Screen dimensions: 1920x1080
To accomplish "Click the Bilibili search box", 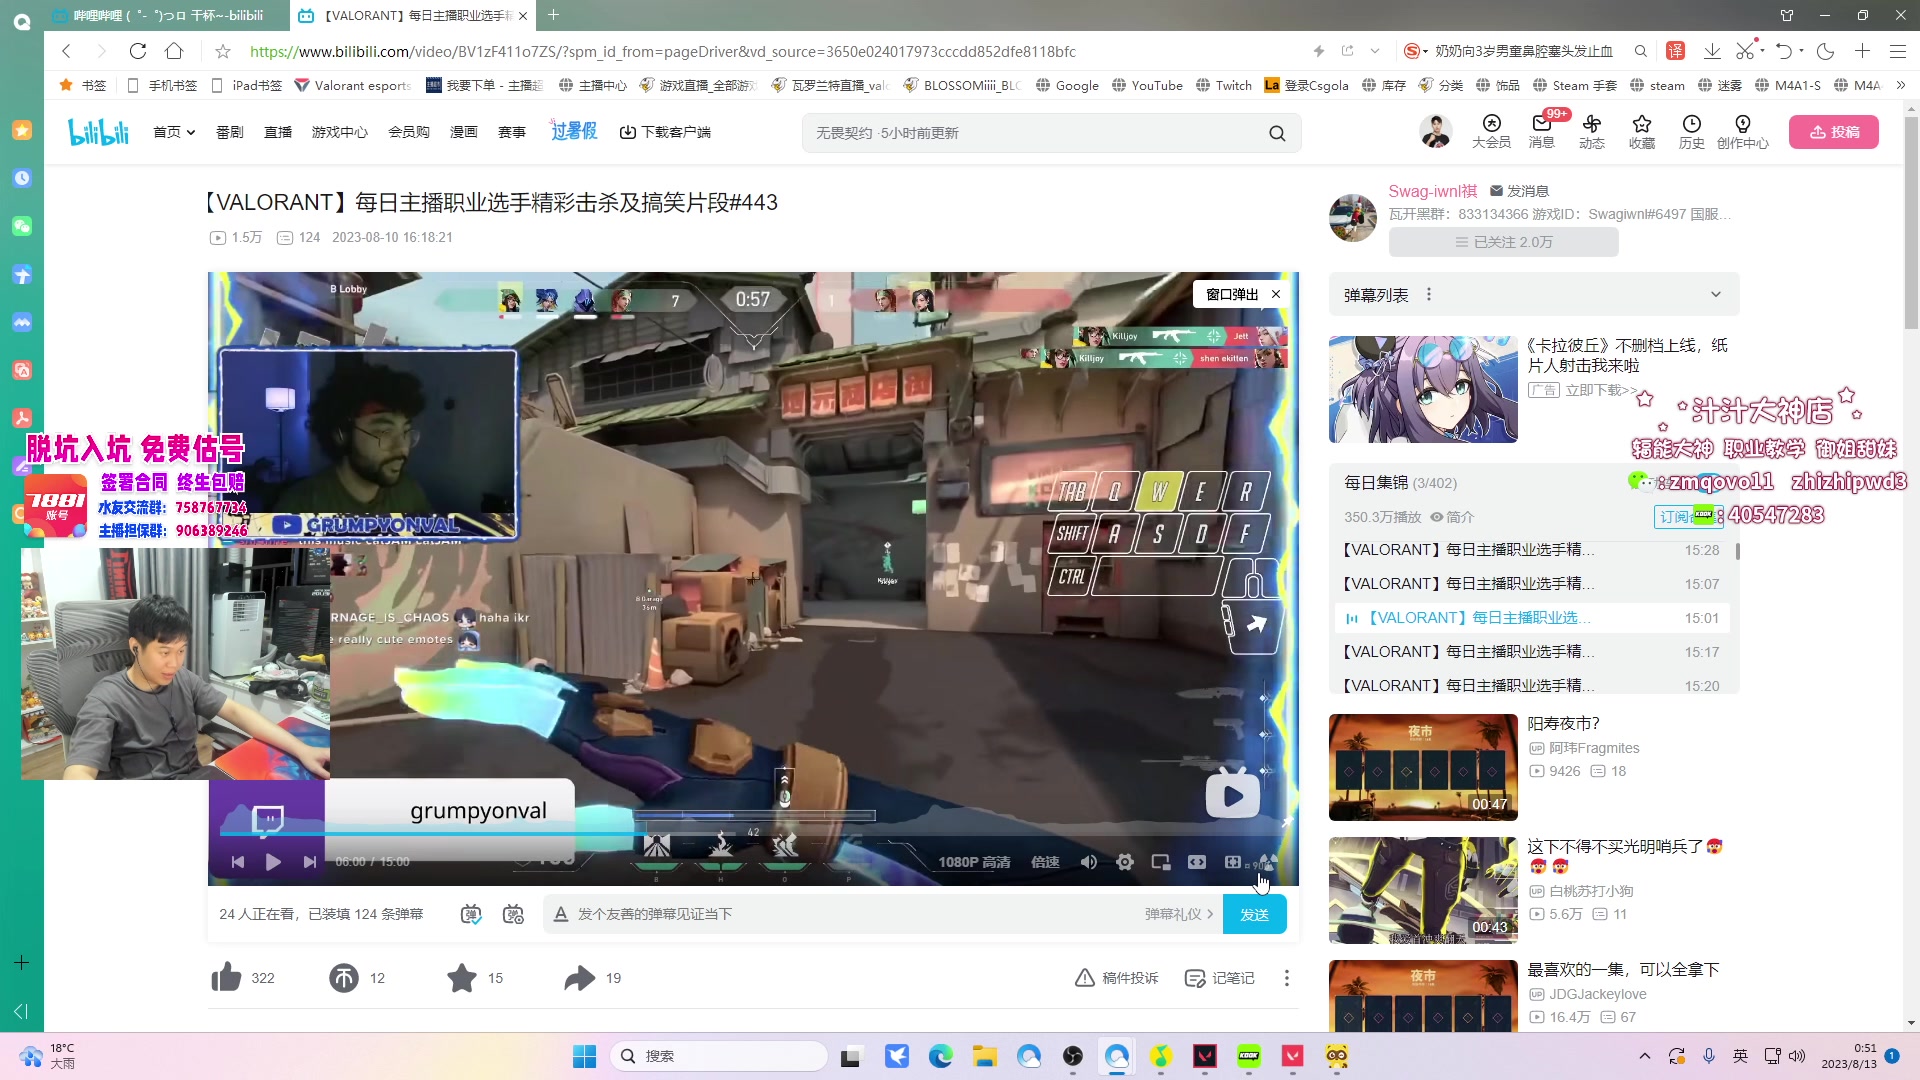I will [x=1035, y=133].
